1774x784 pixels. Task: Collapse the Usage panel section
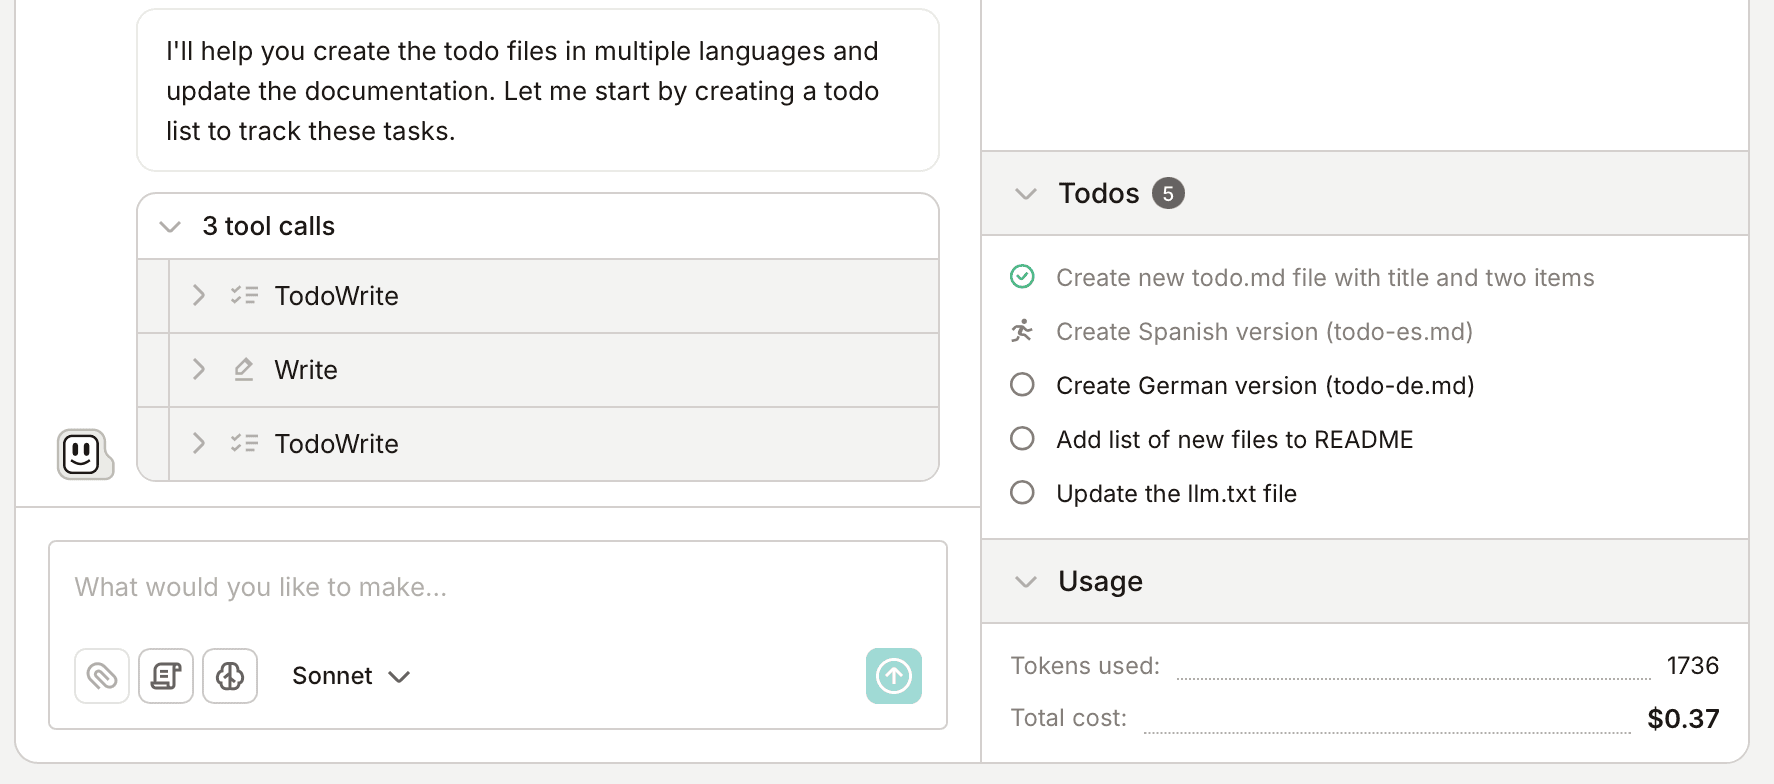coord(1026,582)
